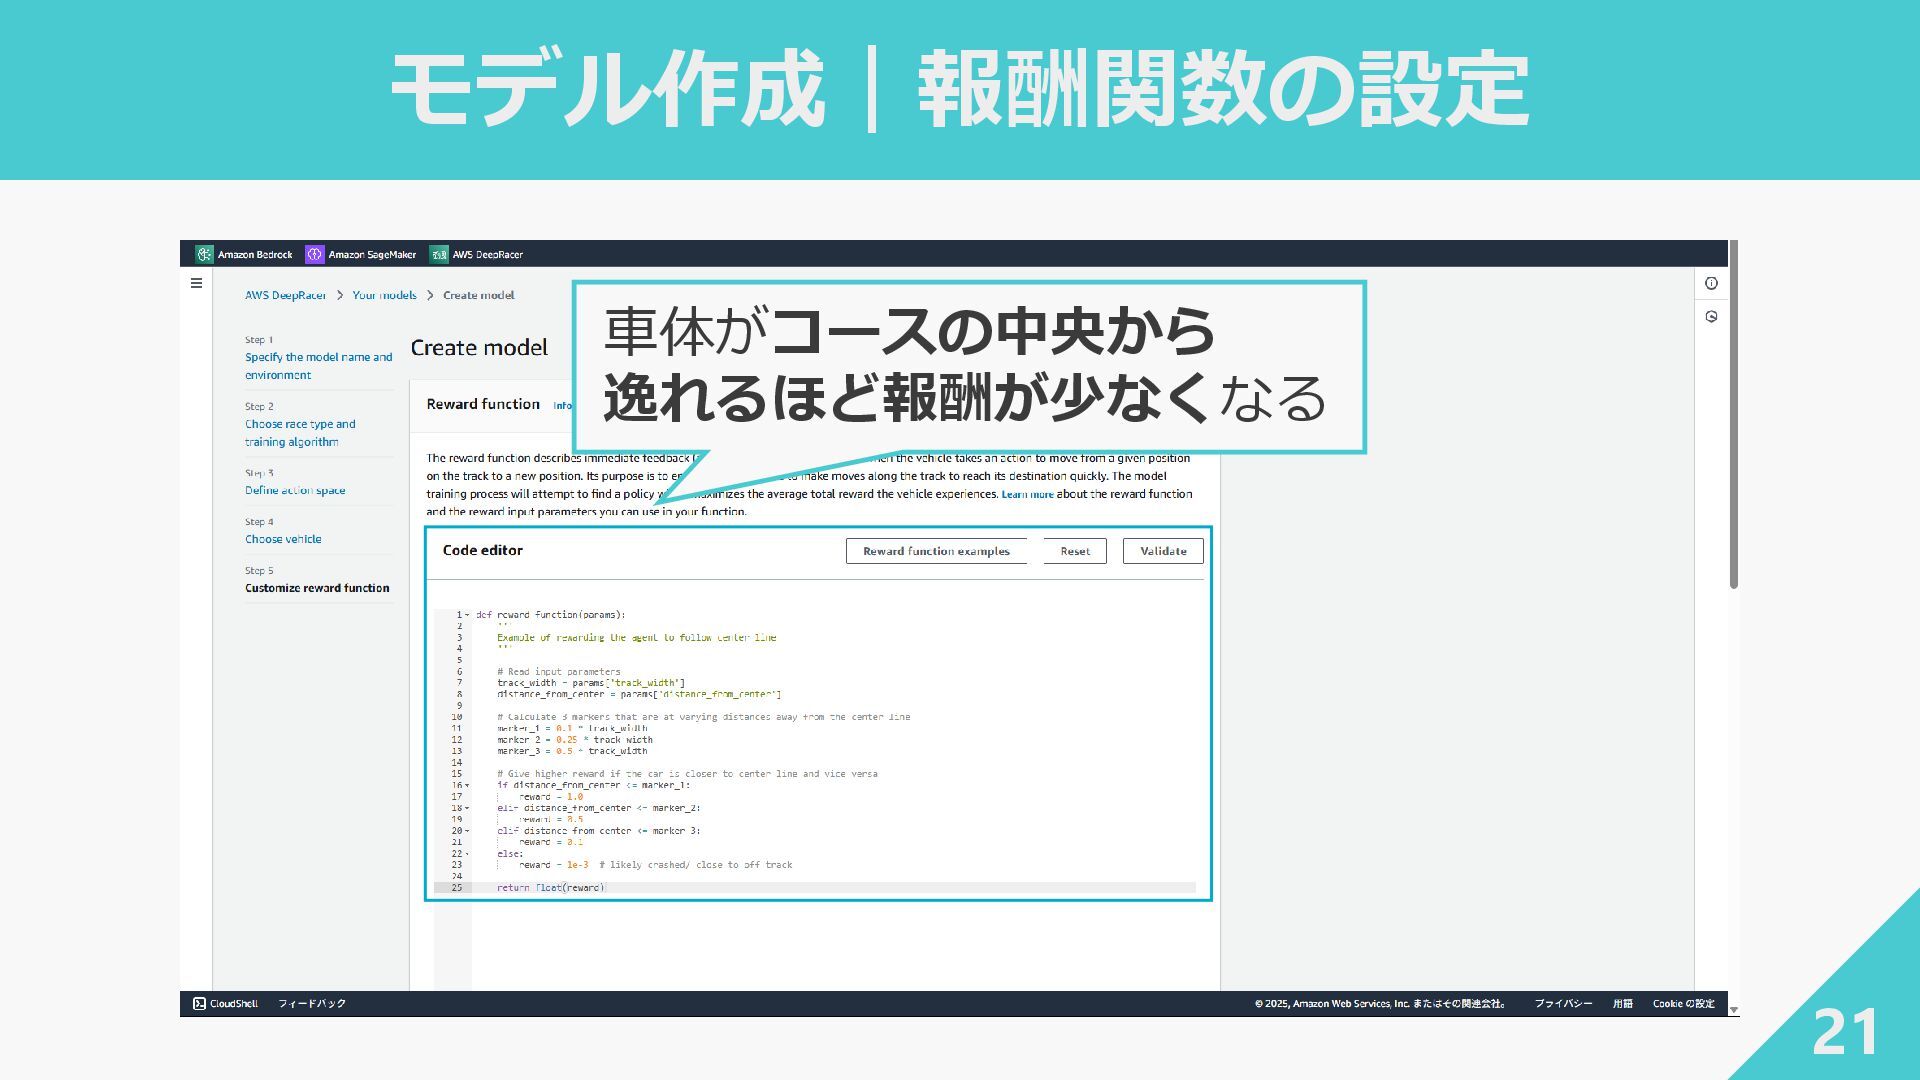The image size is (1920, 1080).
Task: Open the hamburger navigation menu
Action: click(196, 283)
